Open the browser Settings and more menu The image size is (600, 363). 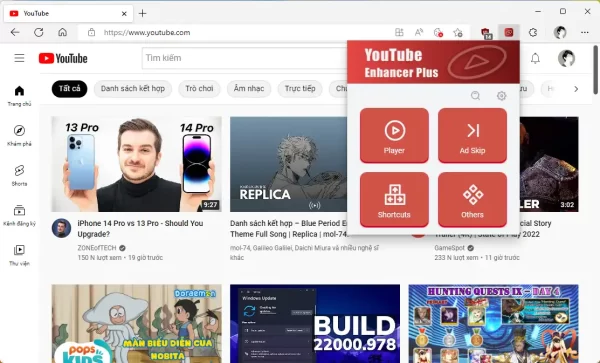tap(585, 33)
